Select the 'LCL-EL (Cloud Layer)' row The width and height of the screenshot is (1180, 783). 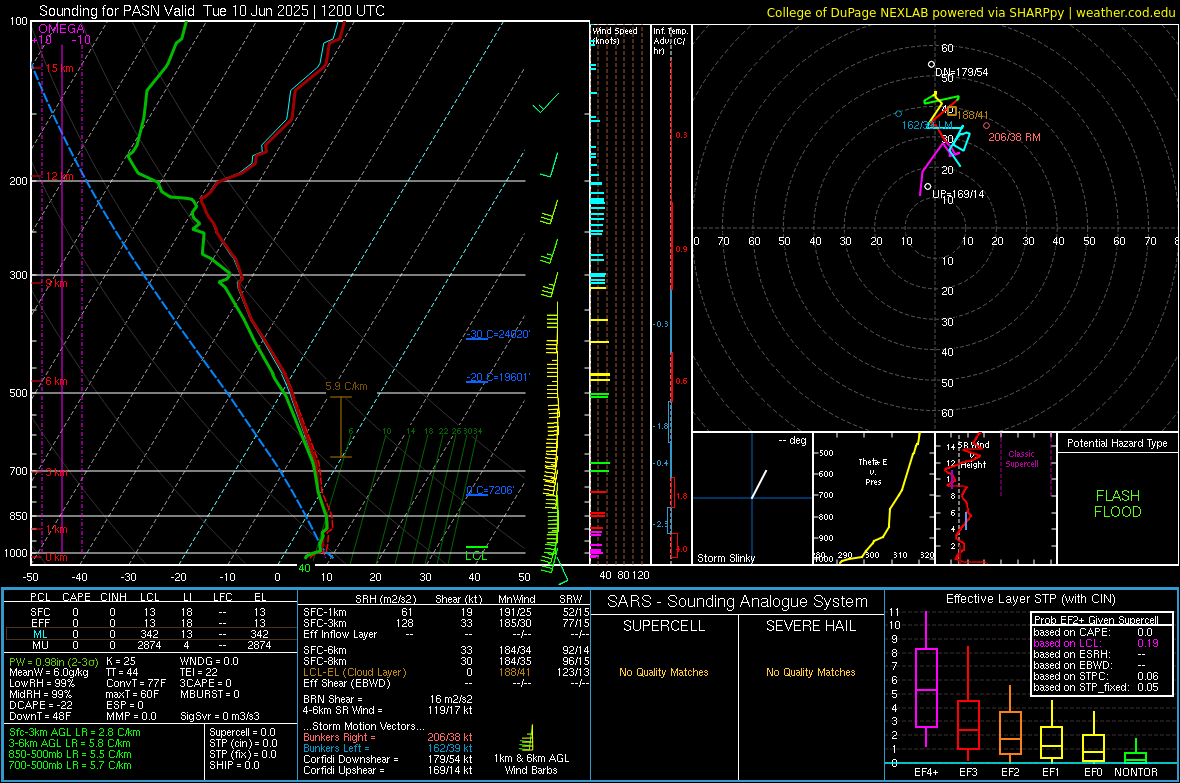coord(446,672)
